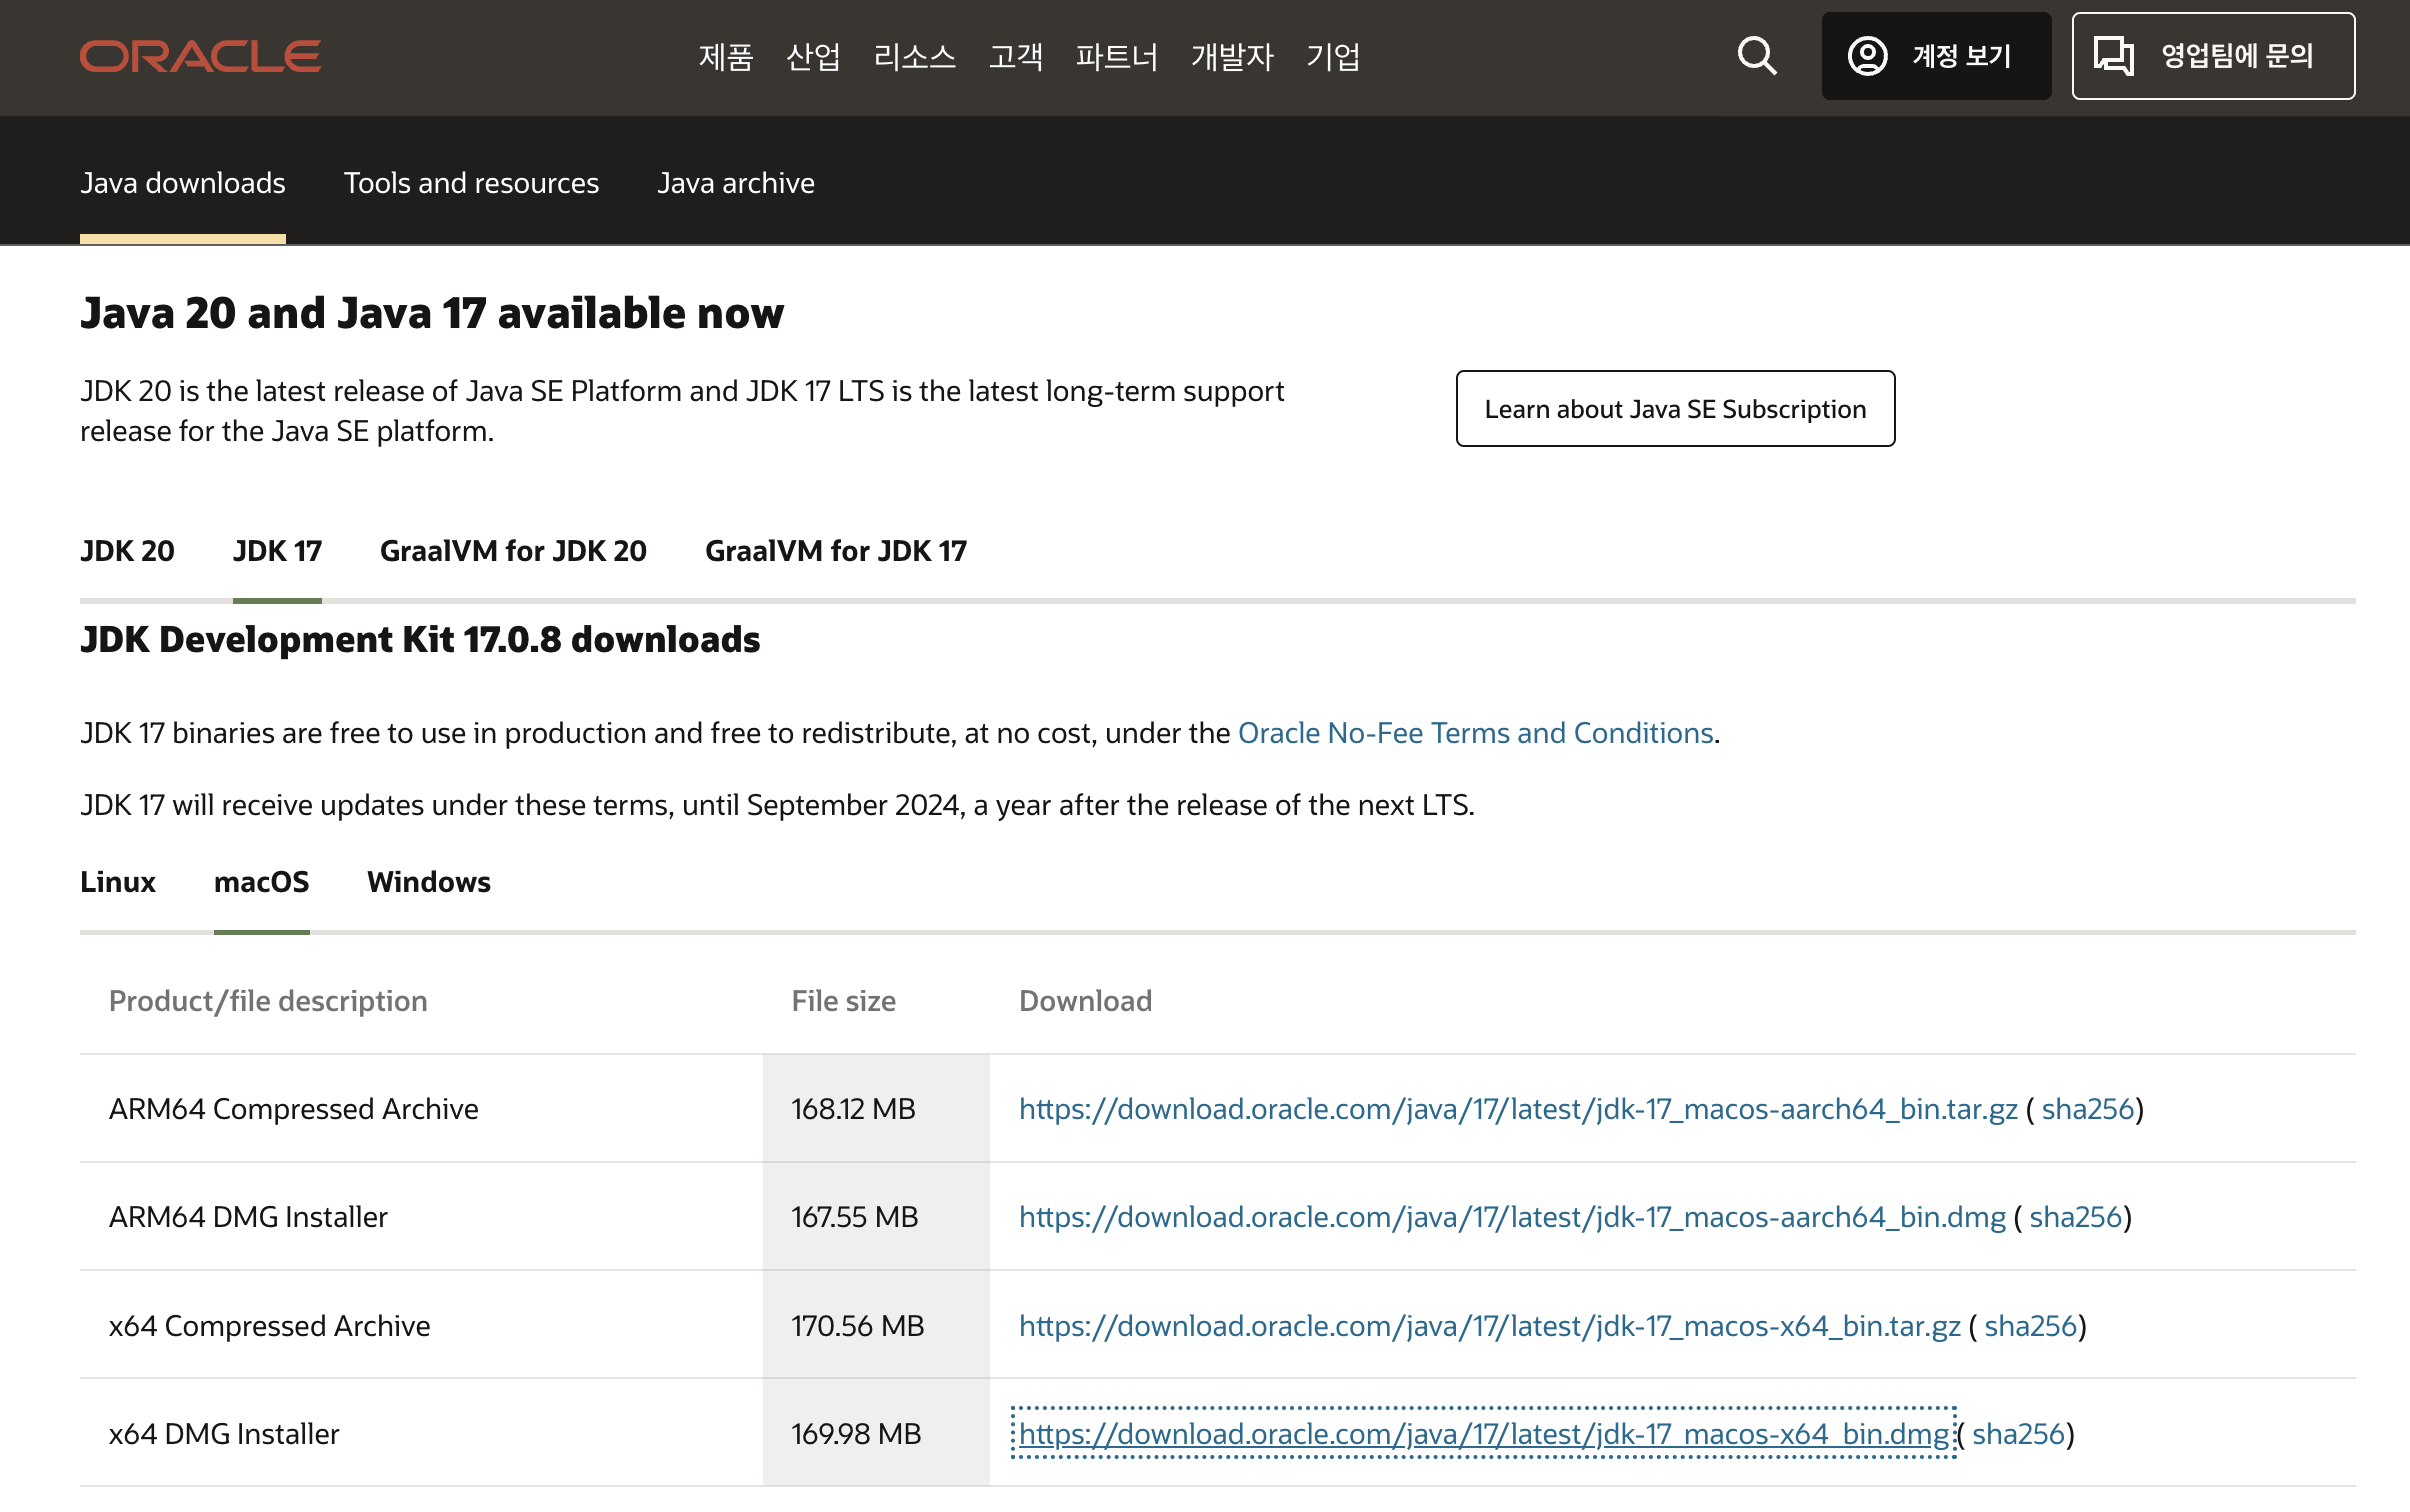The image size is (2410, 1512).
Task: Select Tools and resources in the navigation
Action: [471, 182]
